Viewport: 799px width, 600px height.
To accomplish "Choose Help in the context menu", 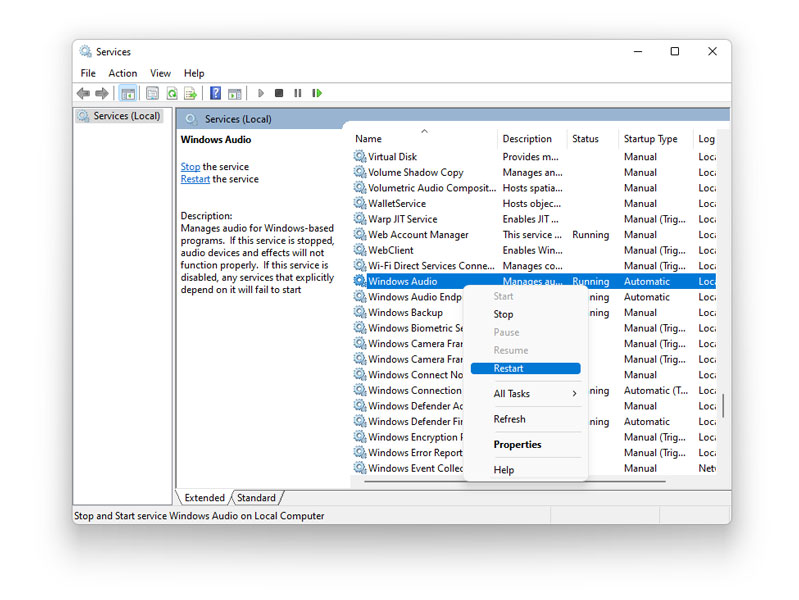I will [525, 469].
